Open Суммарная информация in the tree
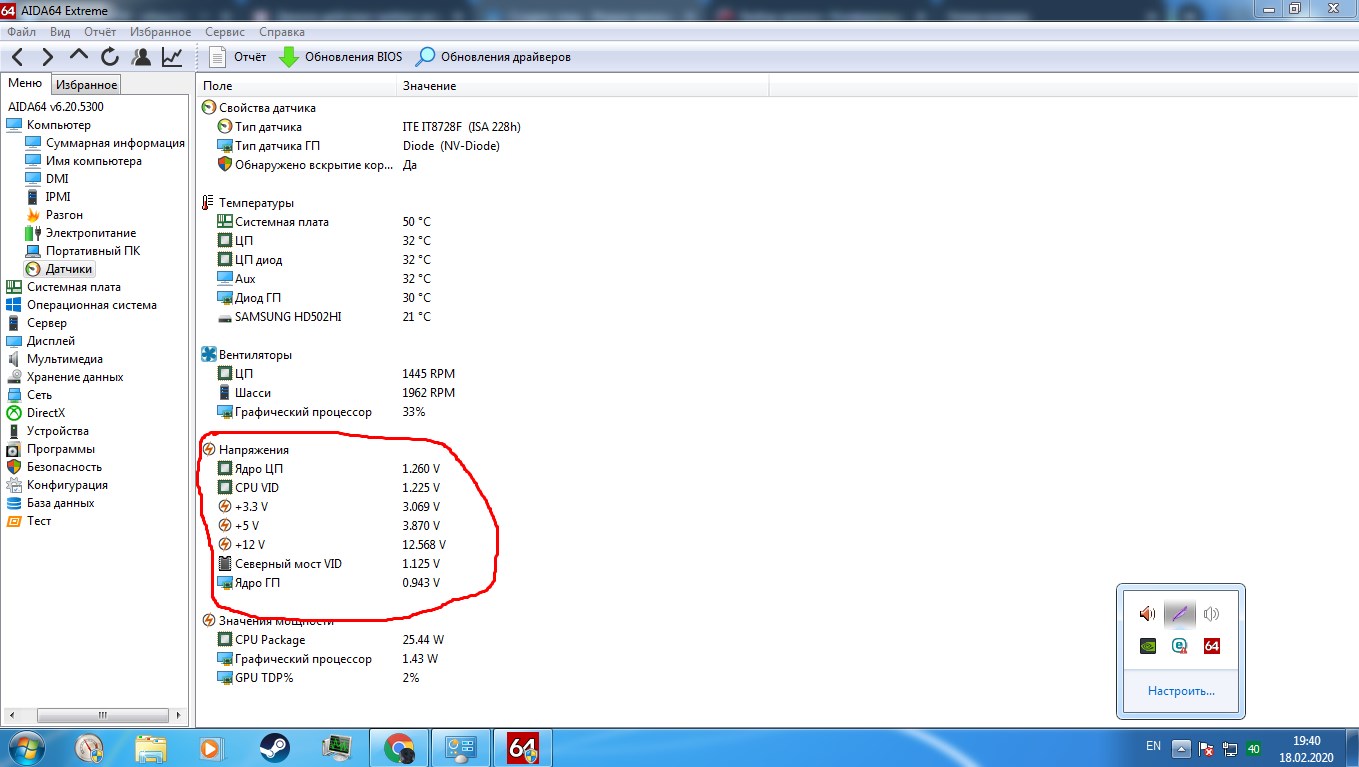 tap(105, 143)
